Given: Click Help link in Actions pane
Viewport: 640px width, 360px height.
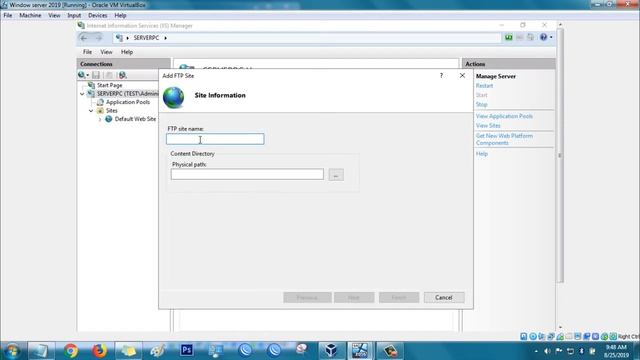Looking at the screenshot, I should (x=482, y=154).
